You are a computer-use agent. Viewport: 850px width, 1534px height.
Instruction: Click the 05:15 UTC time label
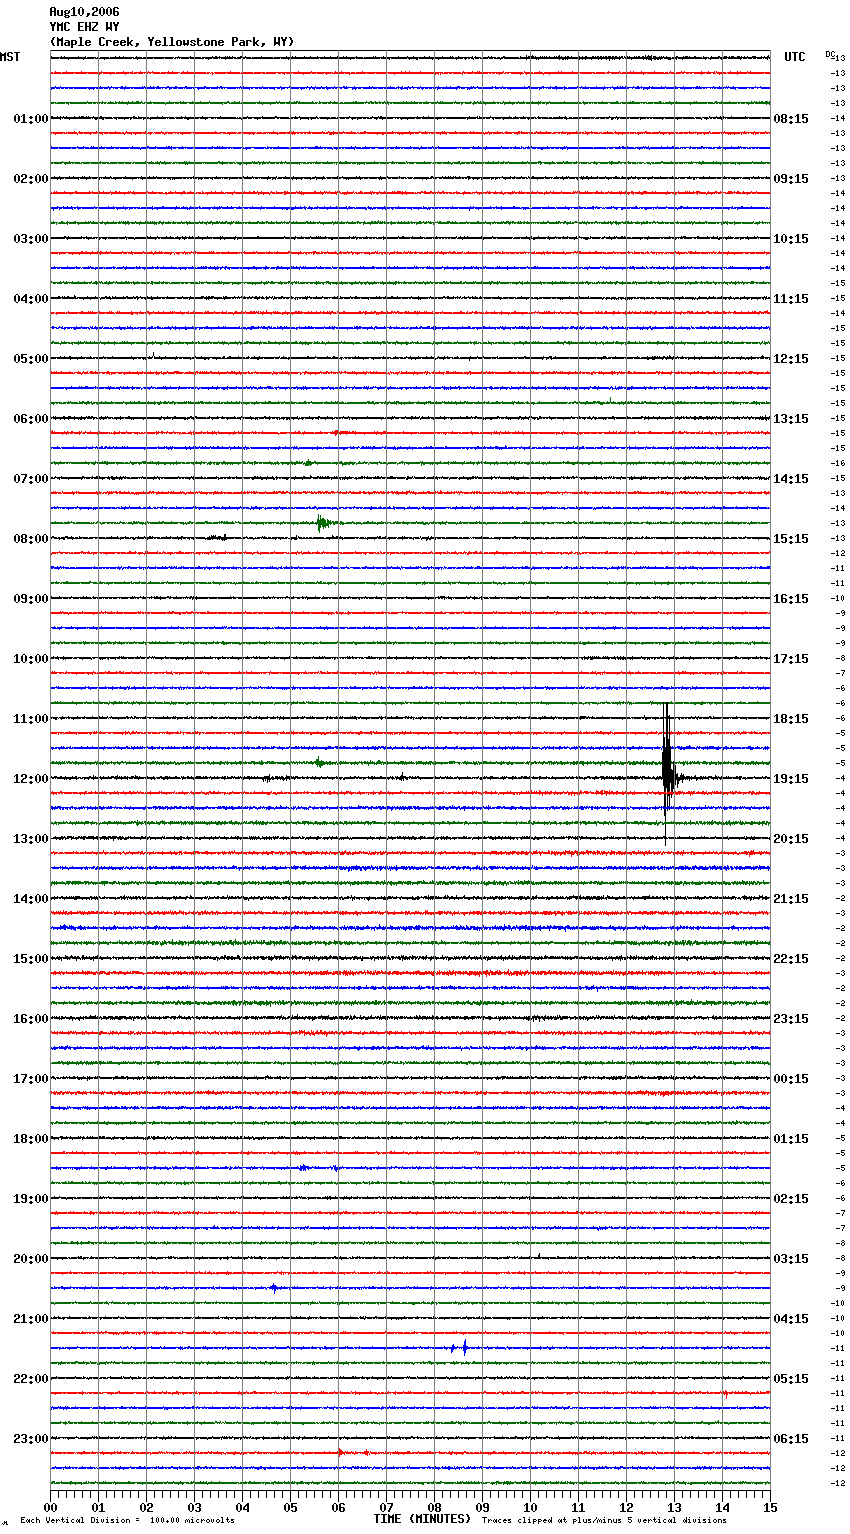(791, 1379)
